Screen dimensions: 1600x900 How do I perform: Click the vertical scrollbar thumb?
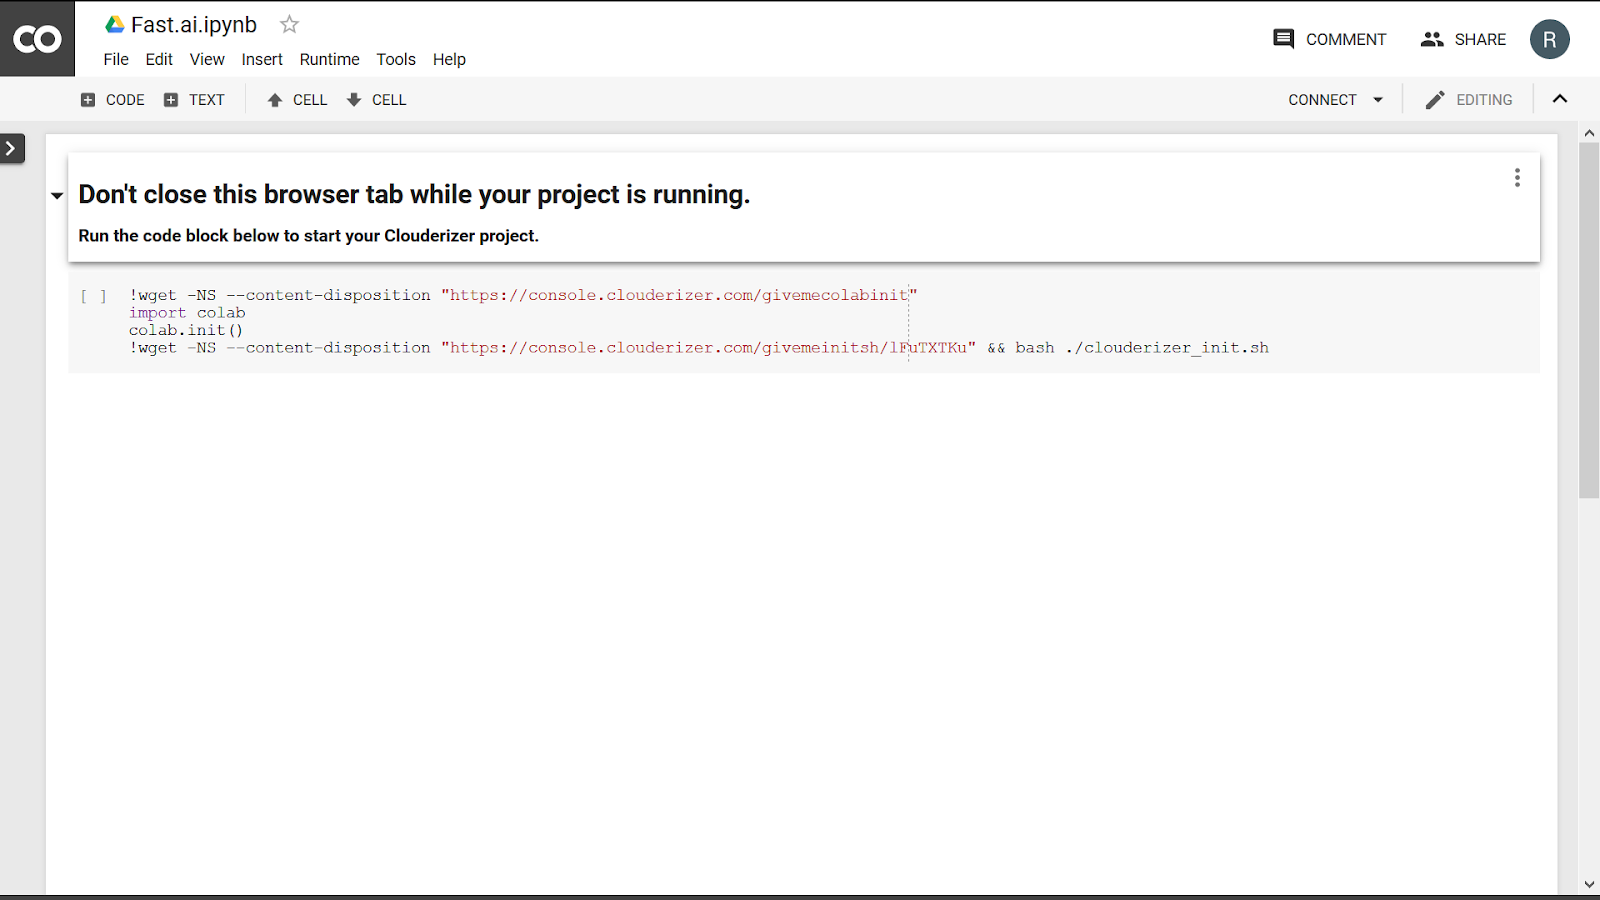1589,320
